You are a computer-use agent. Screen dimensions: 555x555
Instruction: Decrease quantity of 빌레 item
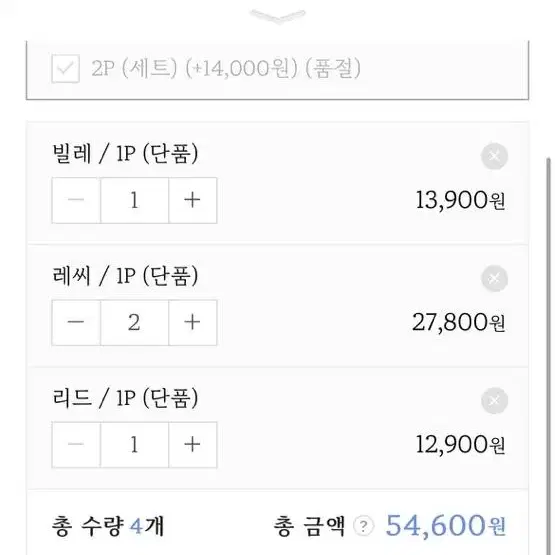click(76, 200)
